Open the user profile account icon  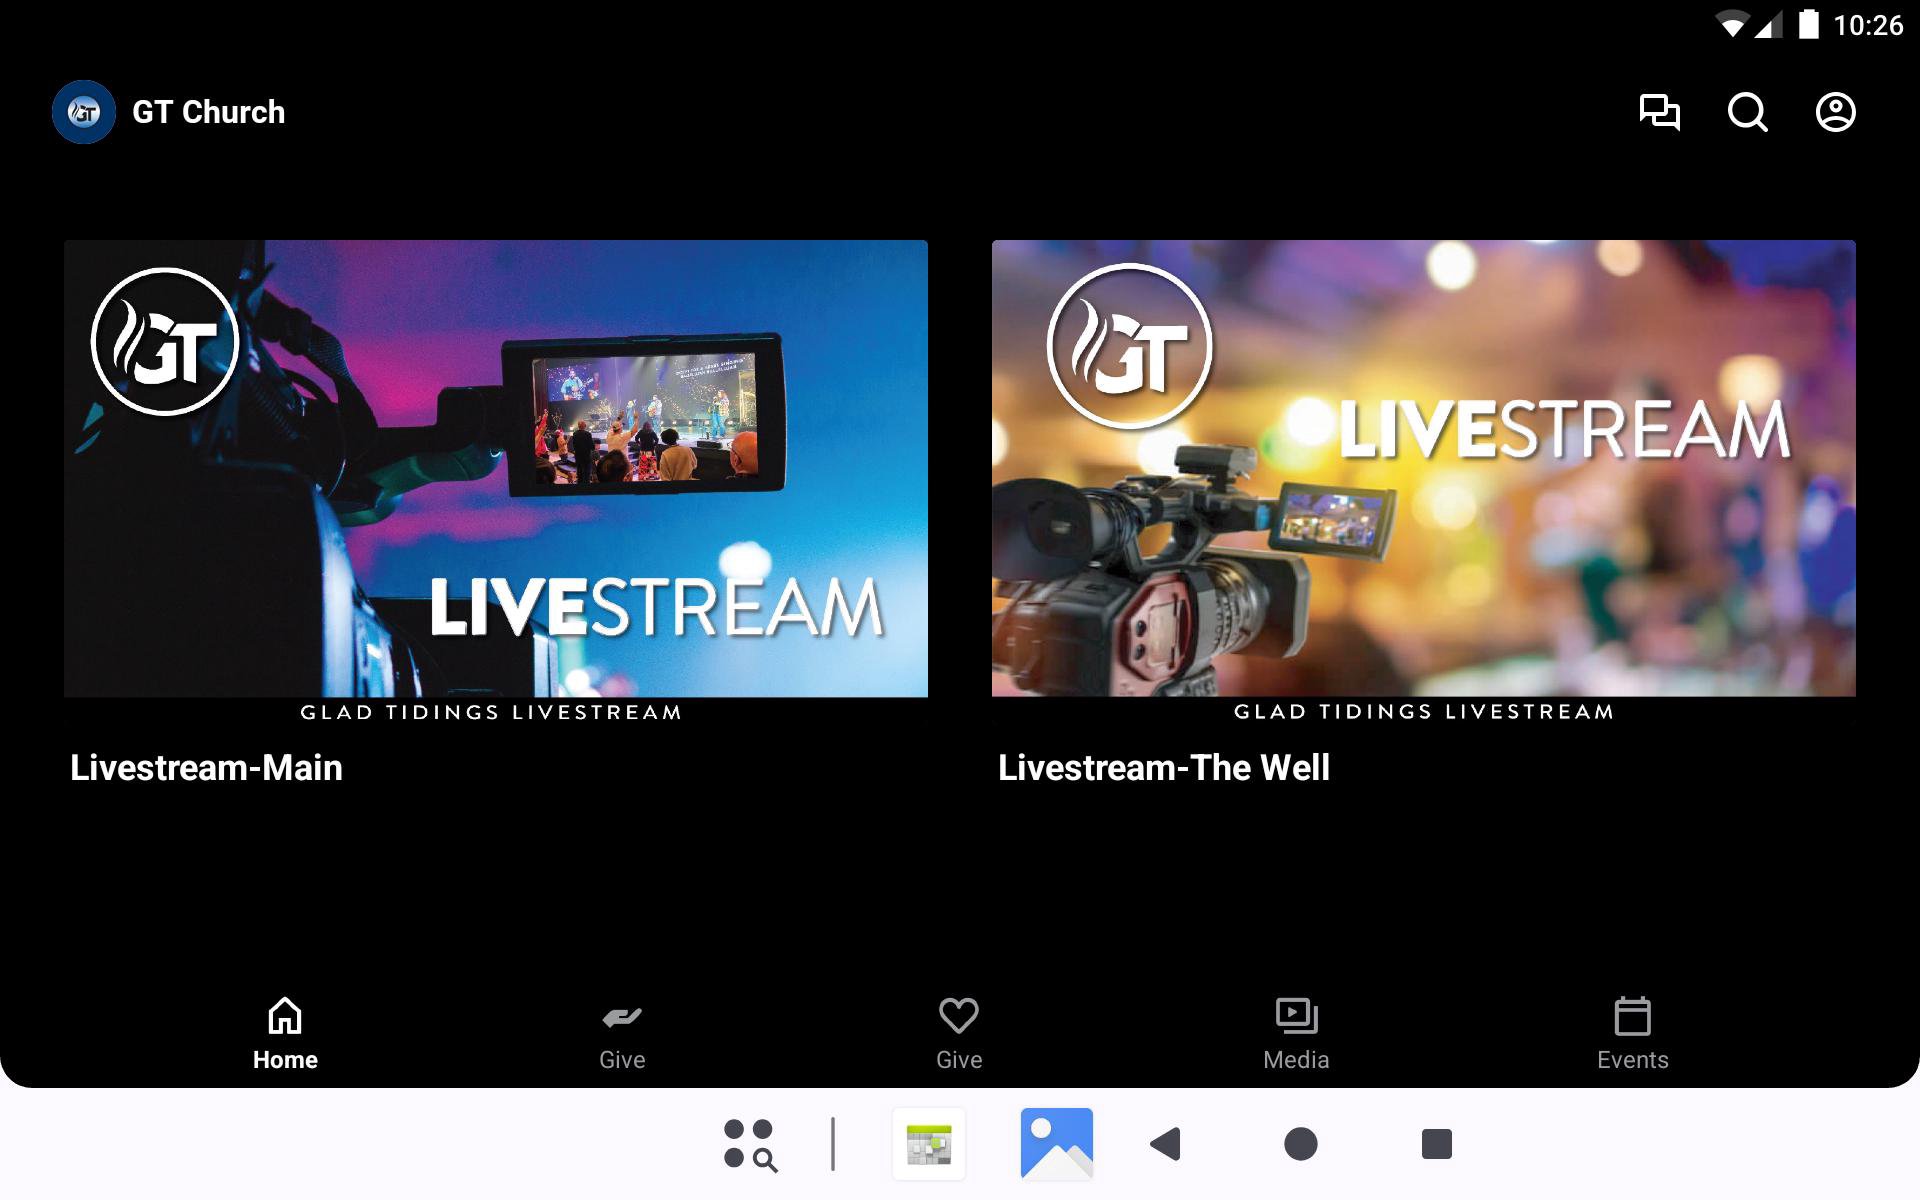(x=1835, y=112)
